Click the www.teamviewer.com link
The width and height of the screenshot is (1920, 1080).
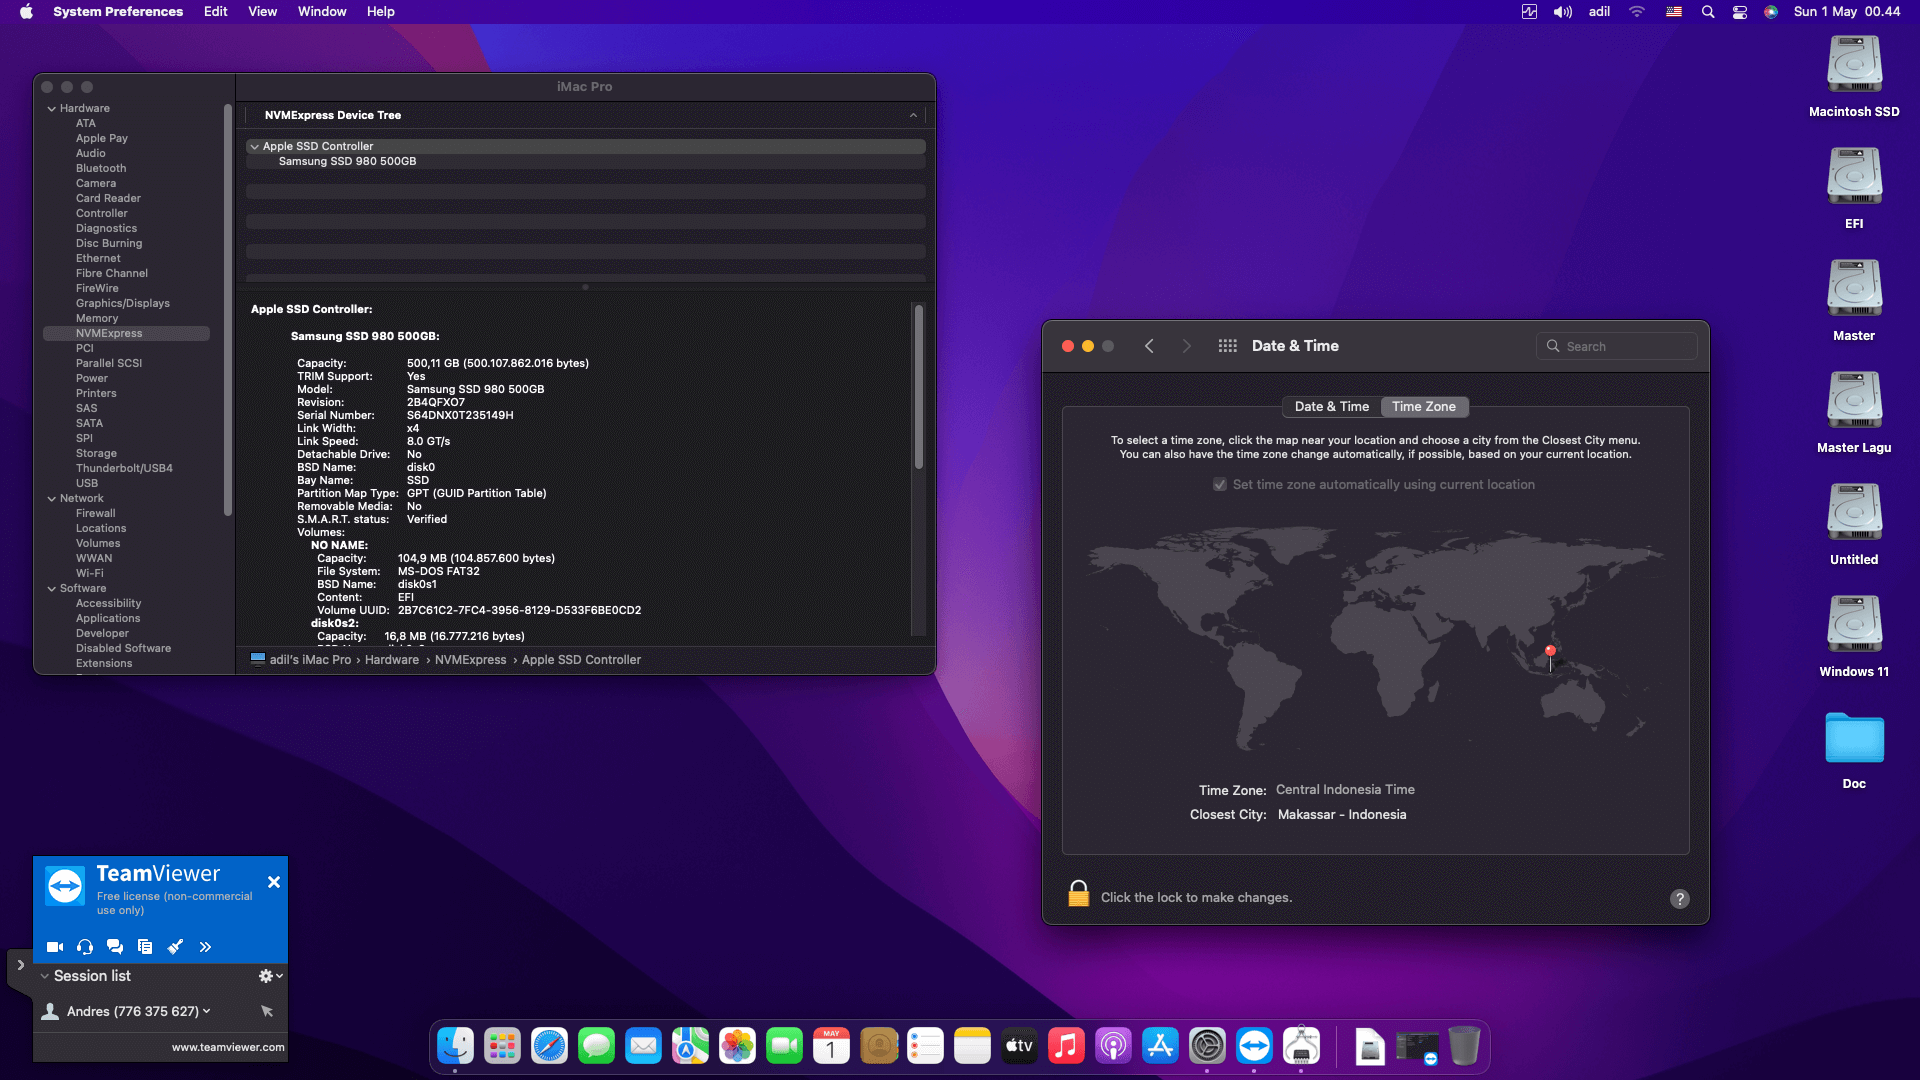pyautogui.click(x=227, y=1047)
